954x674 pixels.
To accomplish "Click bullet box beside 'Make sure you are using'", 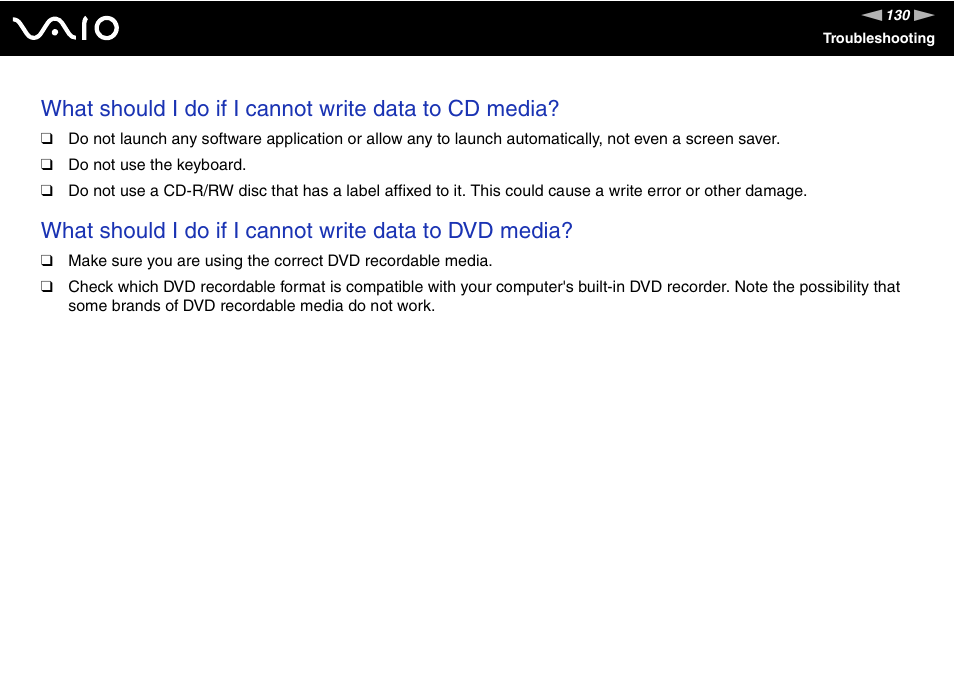I will point(47,261).
